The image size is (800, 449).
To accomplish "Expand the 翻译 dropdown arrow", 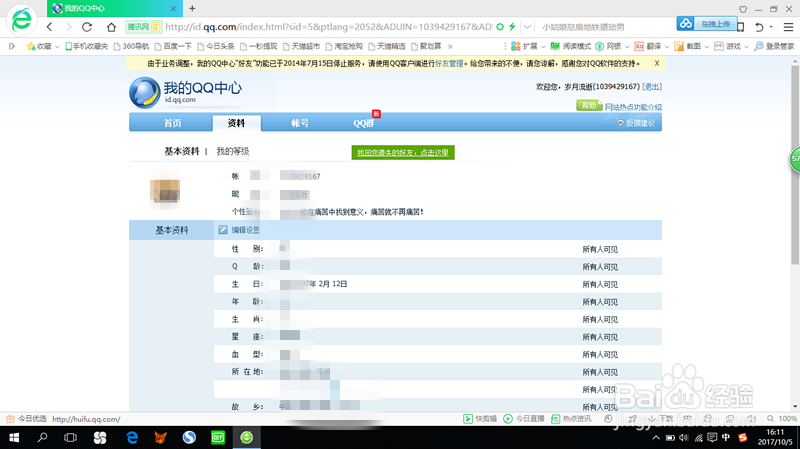I will click(x=666, y=47).
